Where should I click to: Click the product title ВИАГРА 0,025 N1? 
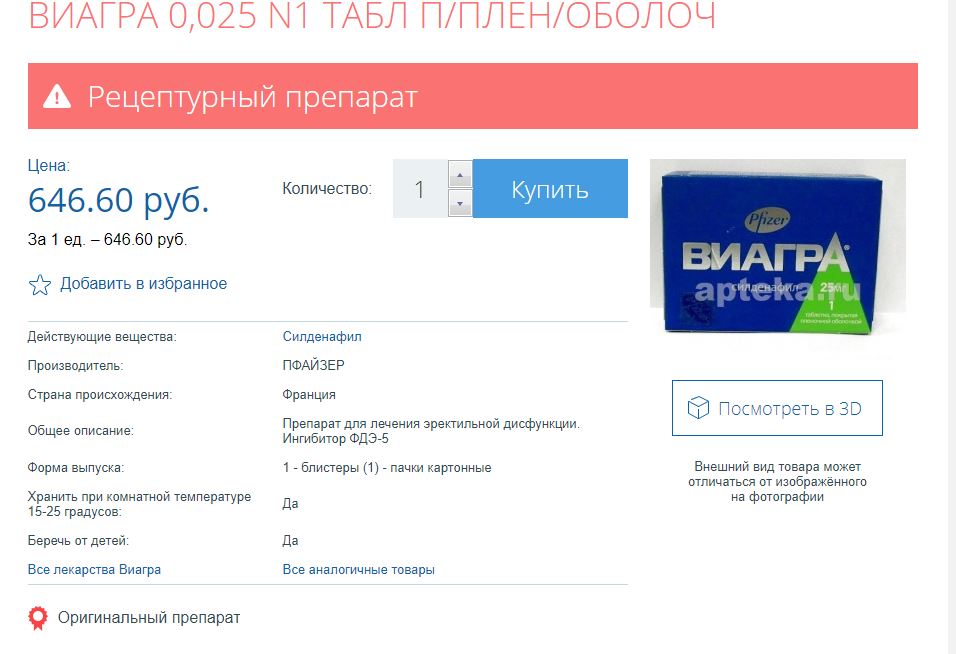[372, 16]
